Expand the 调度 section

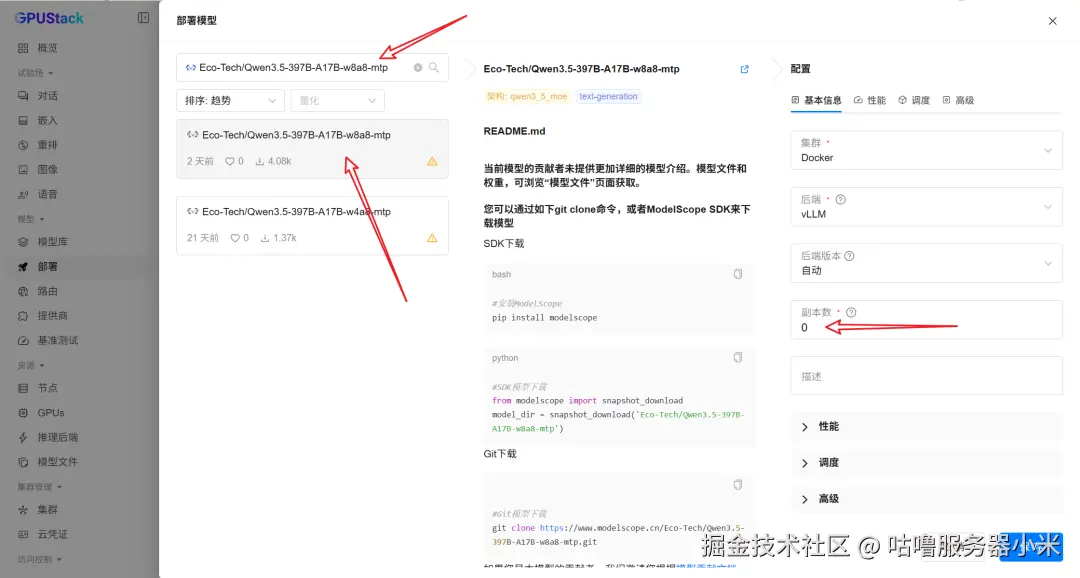(x=926, y=463)
